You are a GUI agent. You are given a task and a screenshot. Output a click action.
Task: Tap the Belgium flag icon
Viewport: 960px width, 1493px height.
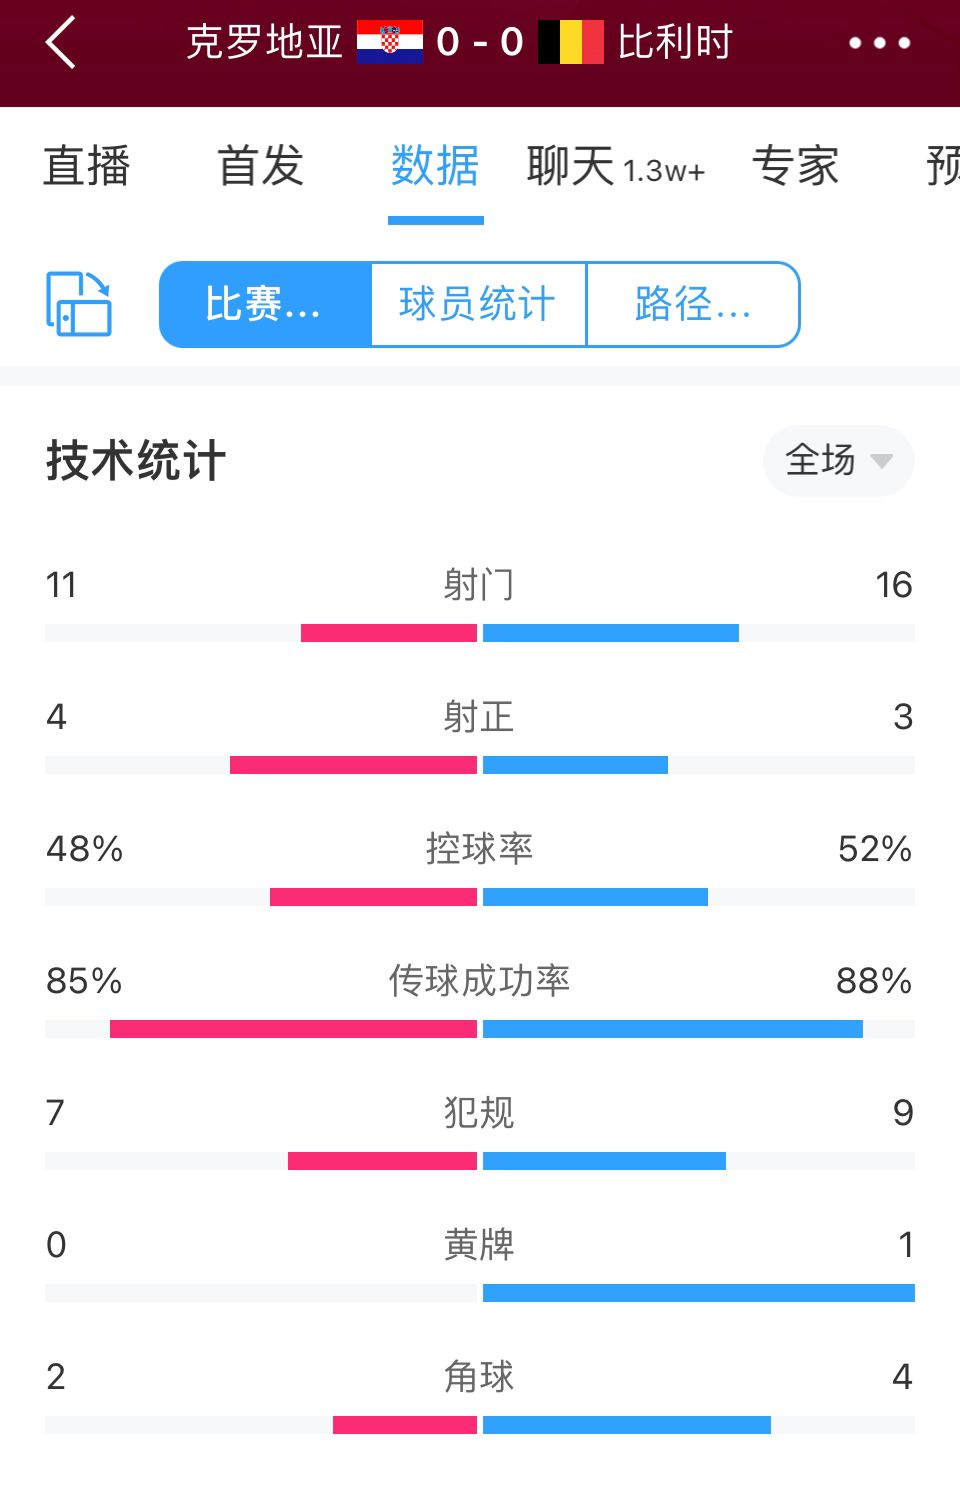[x=571, y=43]
